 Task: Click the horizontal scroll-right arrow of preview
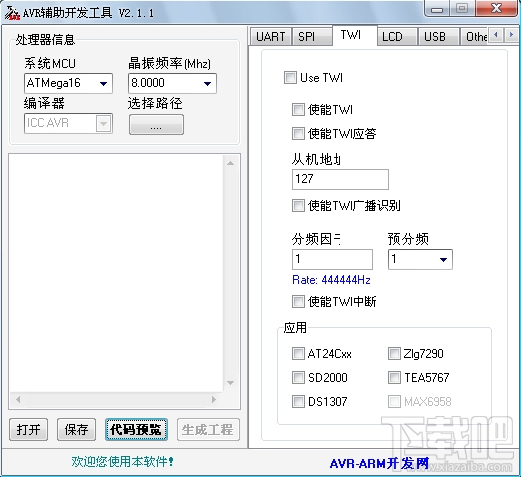[214, 399]
